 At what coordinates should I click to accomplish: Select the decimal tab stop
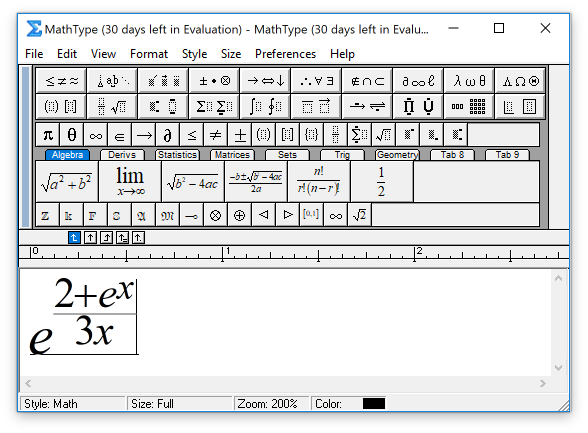[x=138, y=237]
